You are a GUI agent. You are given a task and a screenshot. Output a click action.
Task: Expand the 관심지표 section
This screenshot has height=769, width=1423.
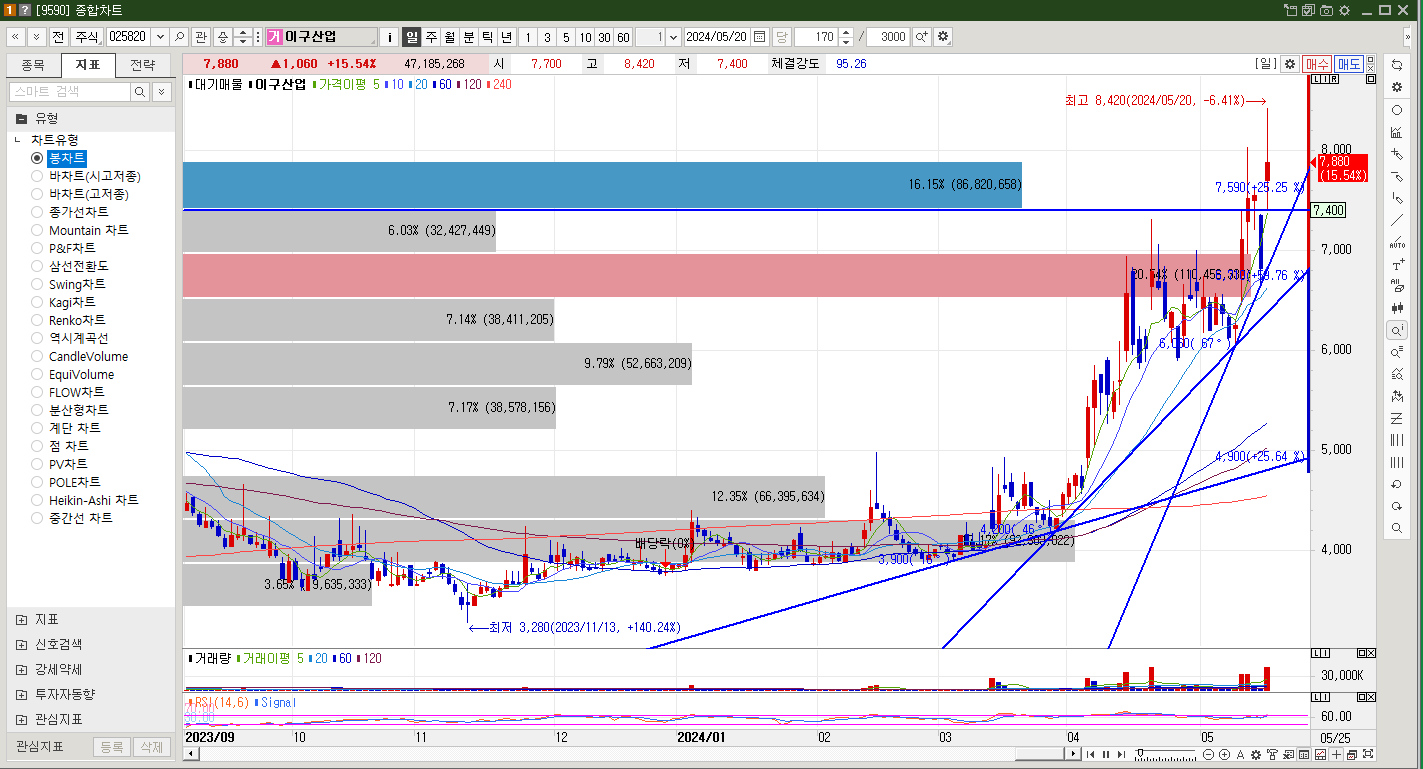coord(22,719)
